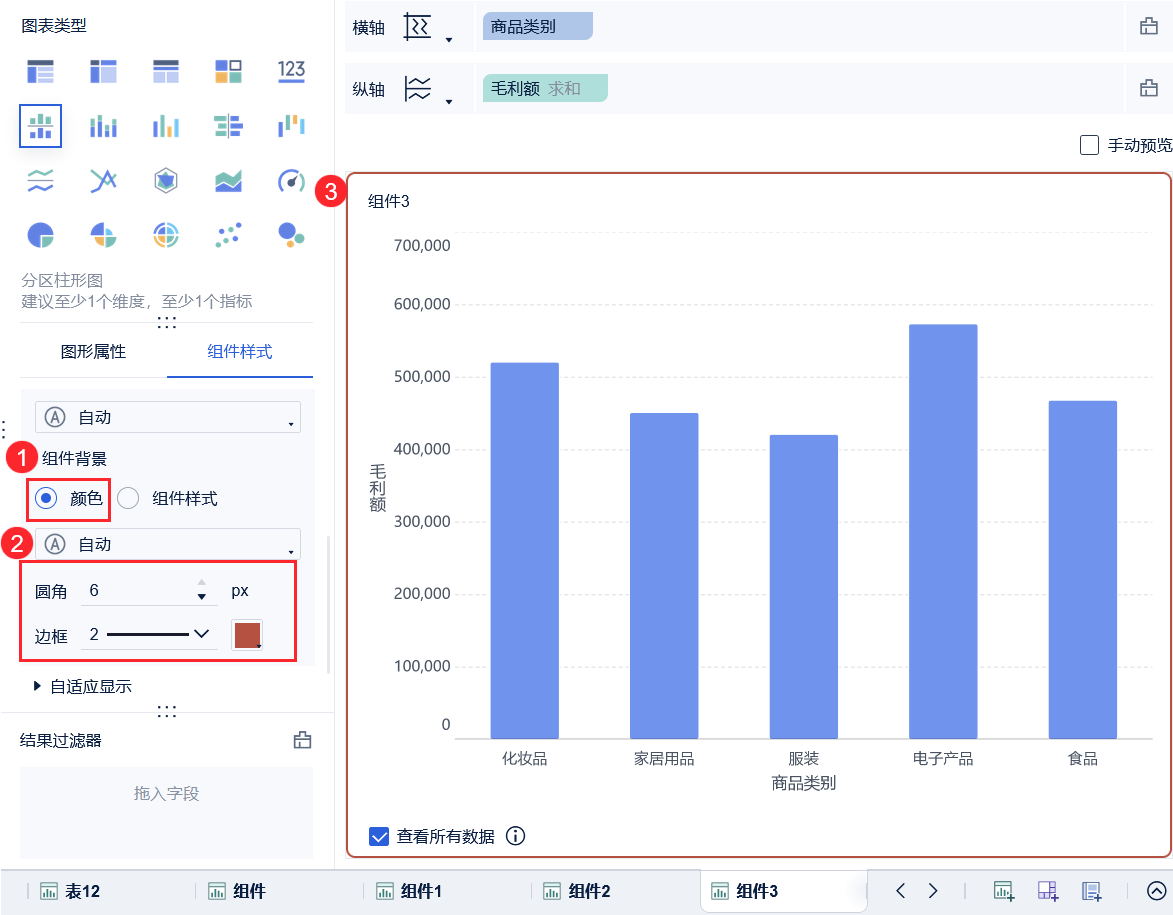Screen dimensions: 1173x915
Task: Go to next tabs with right arrow
Action: (x=932, y=890)
